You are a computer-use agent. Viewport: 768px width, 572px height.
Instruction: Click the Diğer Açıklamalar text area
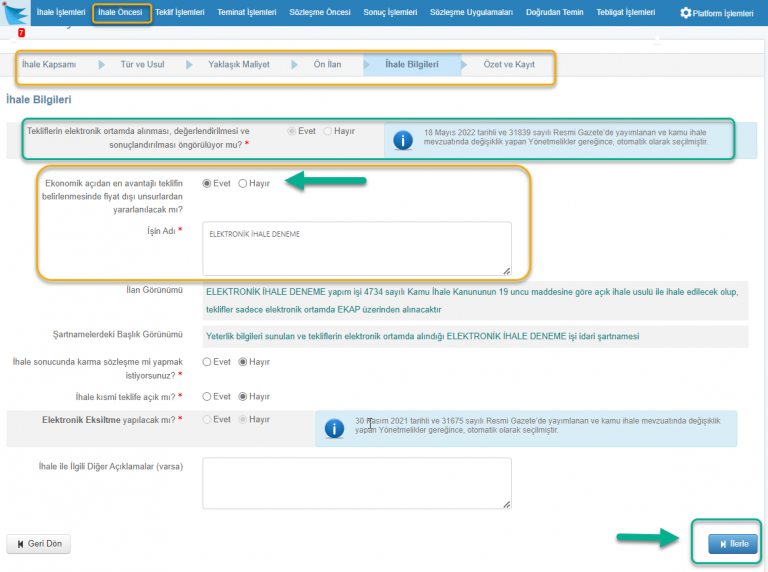[356, 483]
